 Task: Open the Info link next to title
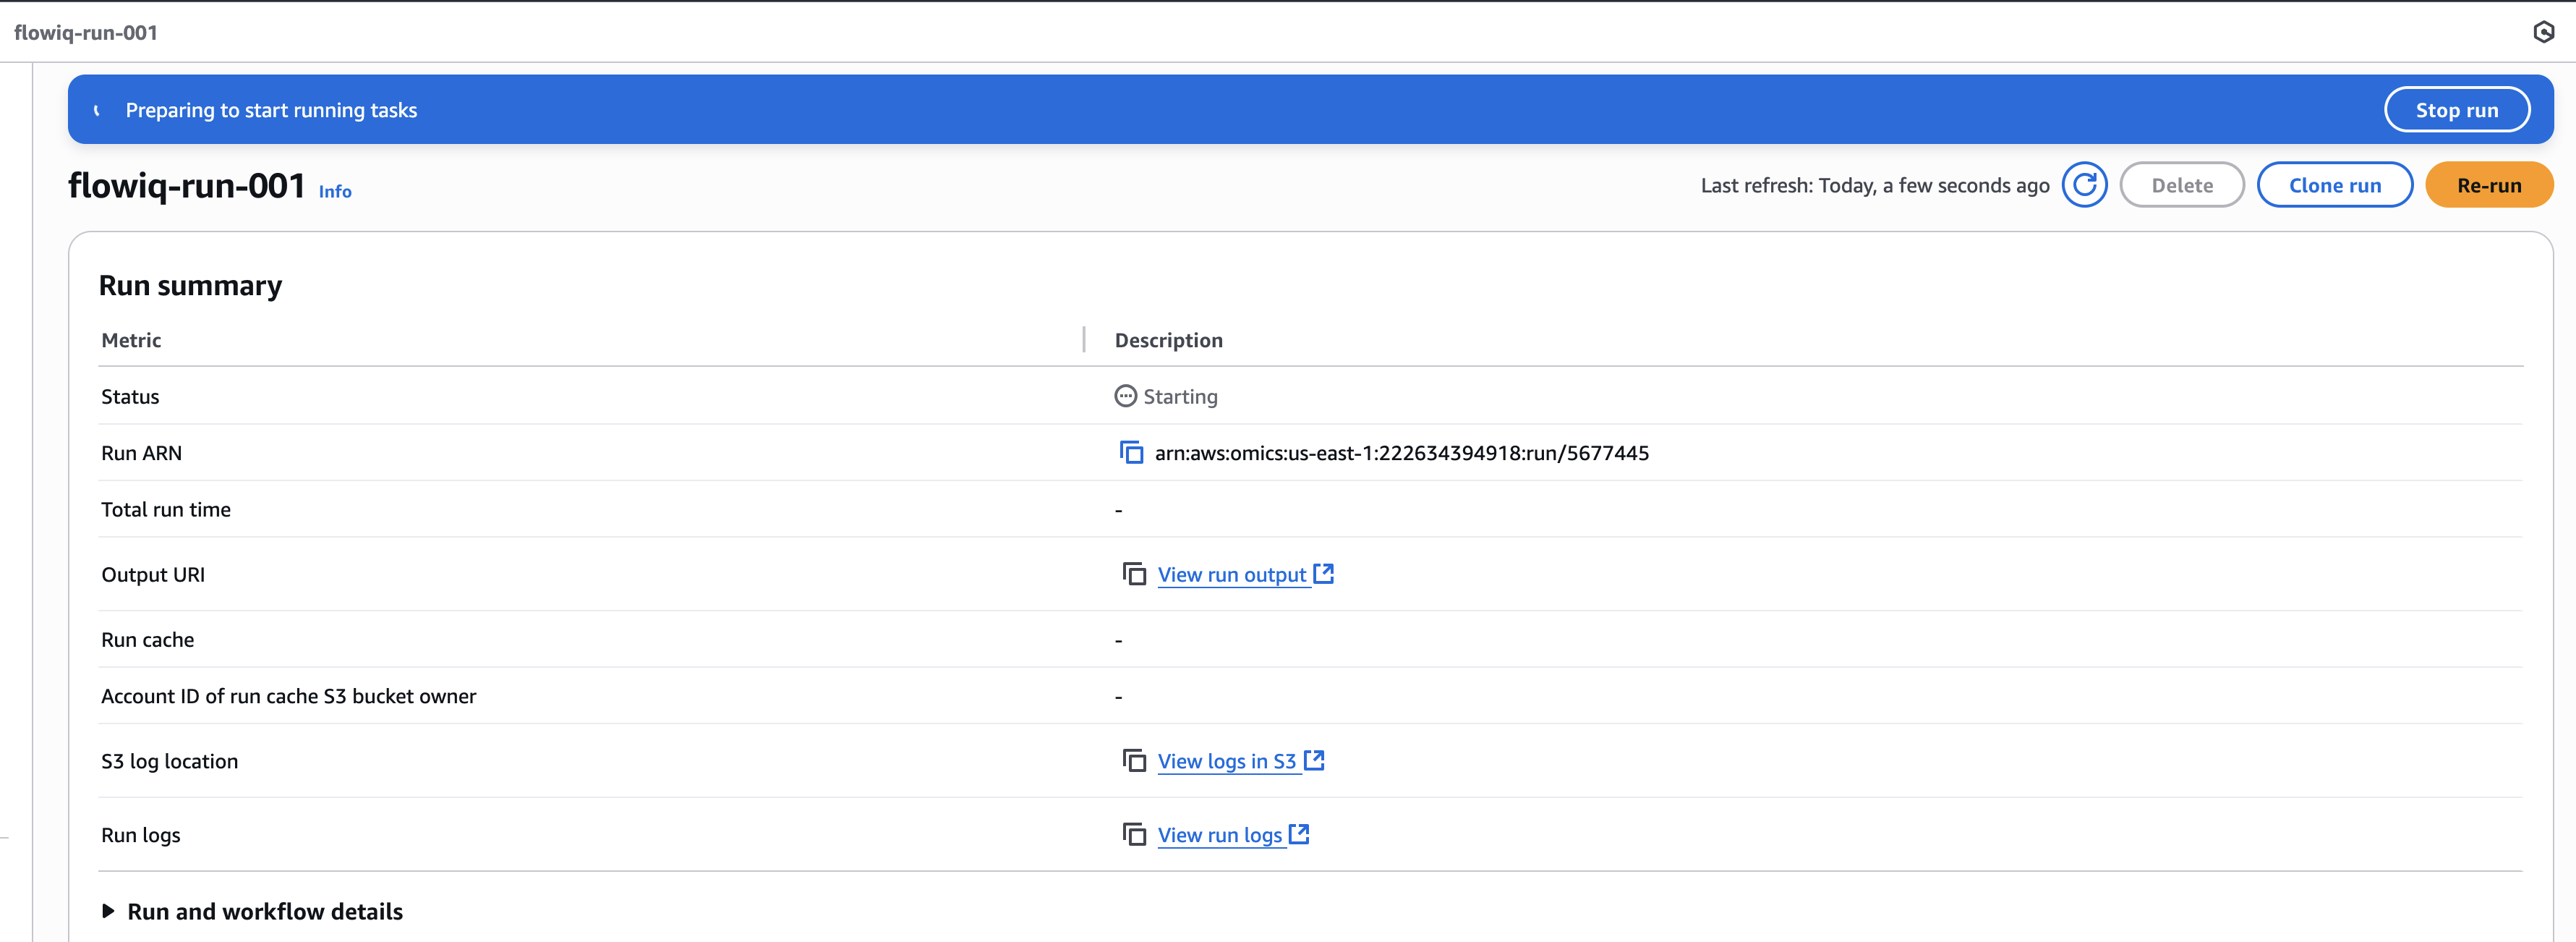pyautogui.click(x=335, y=191)
